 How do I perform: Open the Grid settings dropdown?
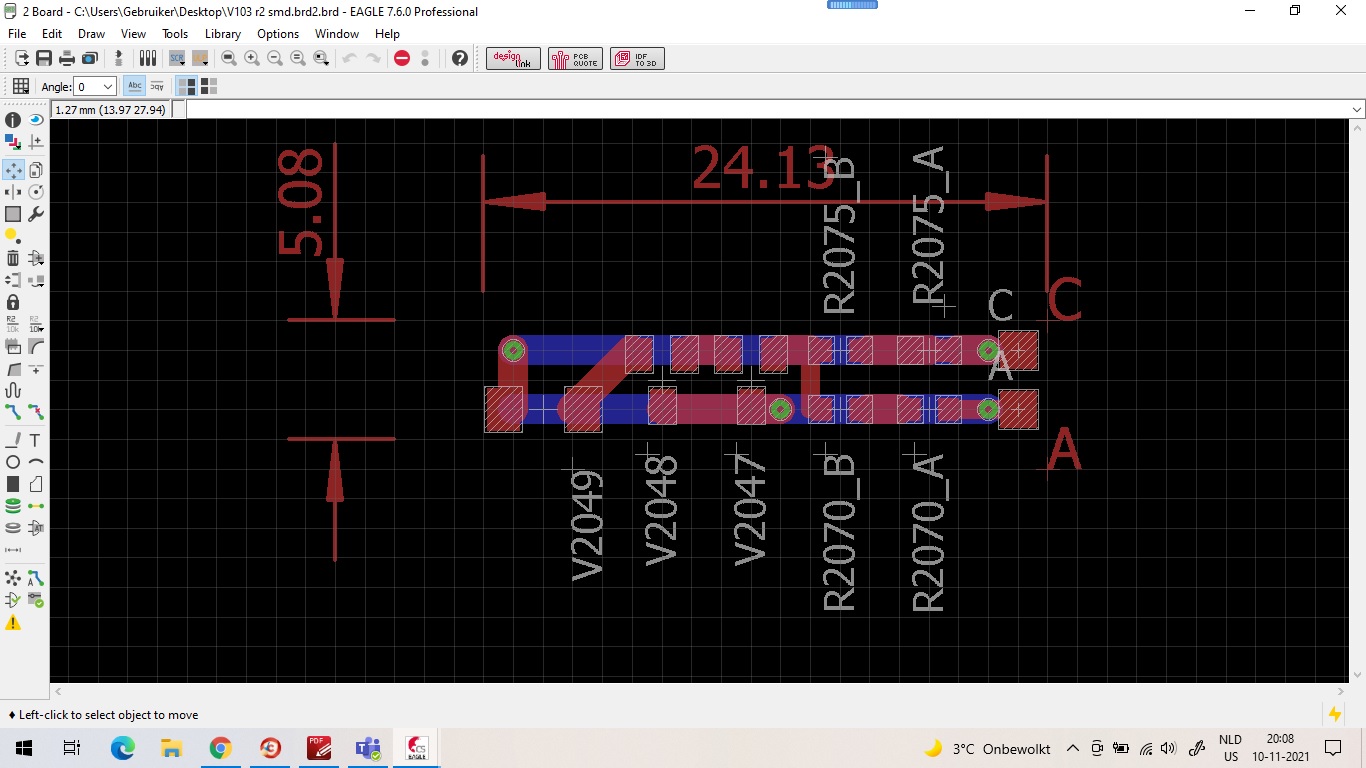click(x=20, y=86)
